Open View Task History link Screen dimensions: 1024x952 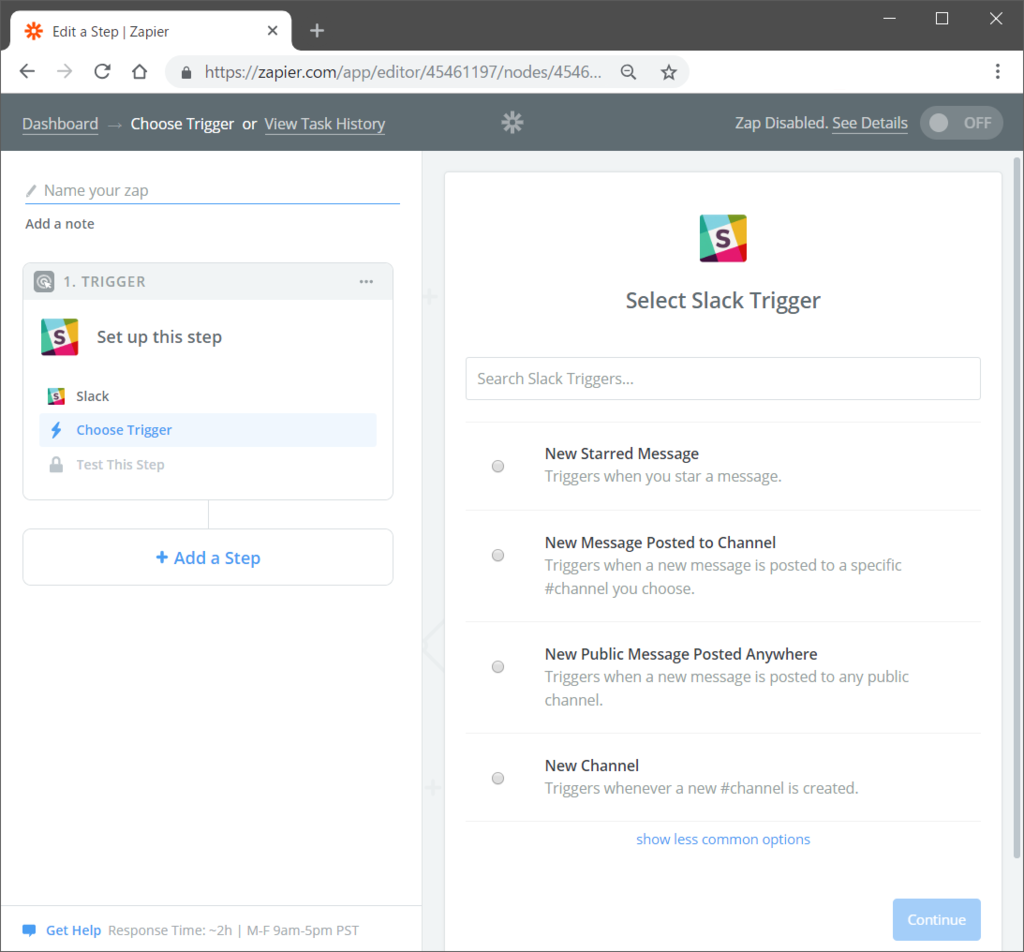(325, 124)
